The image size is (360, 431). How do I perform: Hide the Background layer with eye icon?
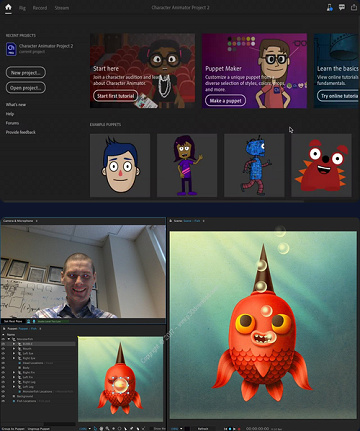pyautogui.click(x=3, y=396)
